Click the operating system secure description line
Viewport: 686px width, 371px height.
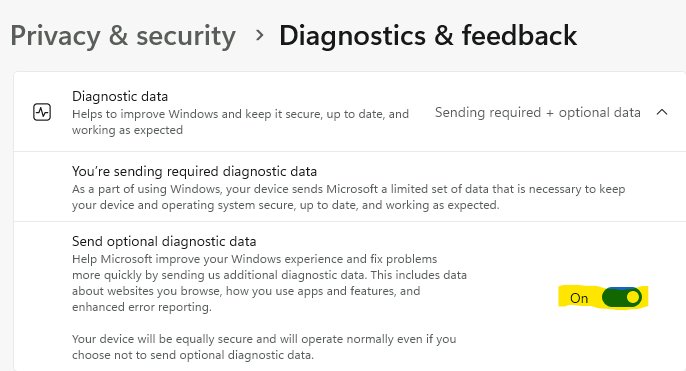[286, 205]
